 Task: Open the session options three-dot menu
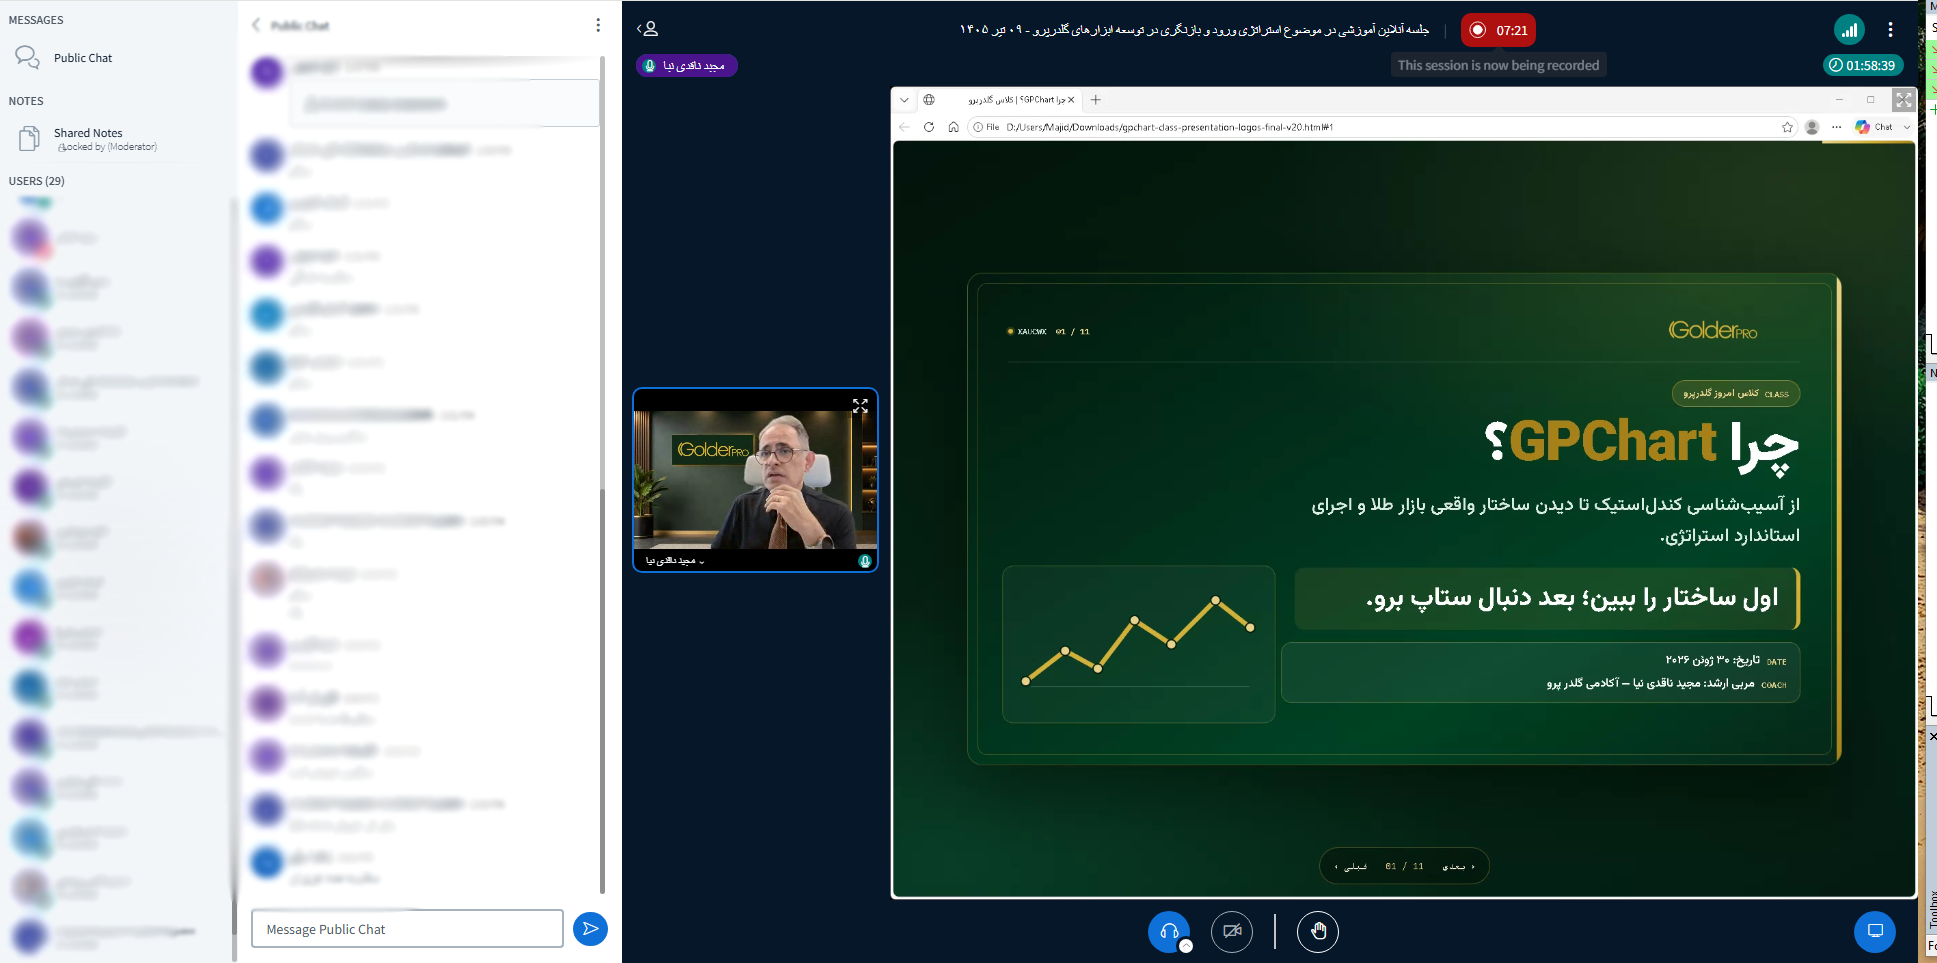click(1890, 30)
